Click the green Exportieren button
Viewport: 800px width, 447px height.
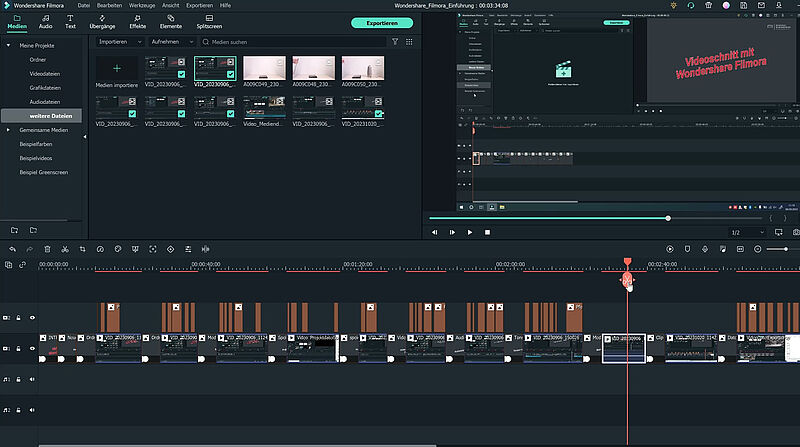pyautogui.click(x=382, y=23)
